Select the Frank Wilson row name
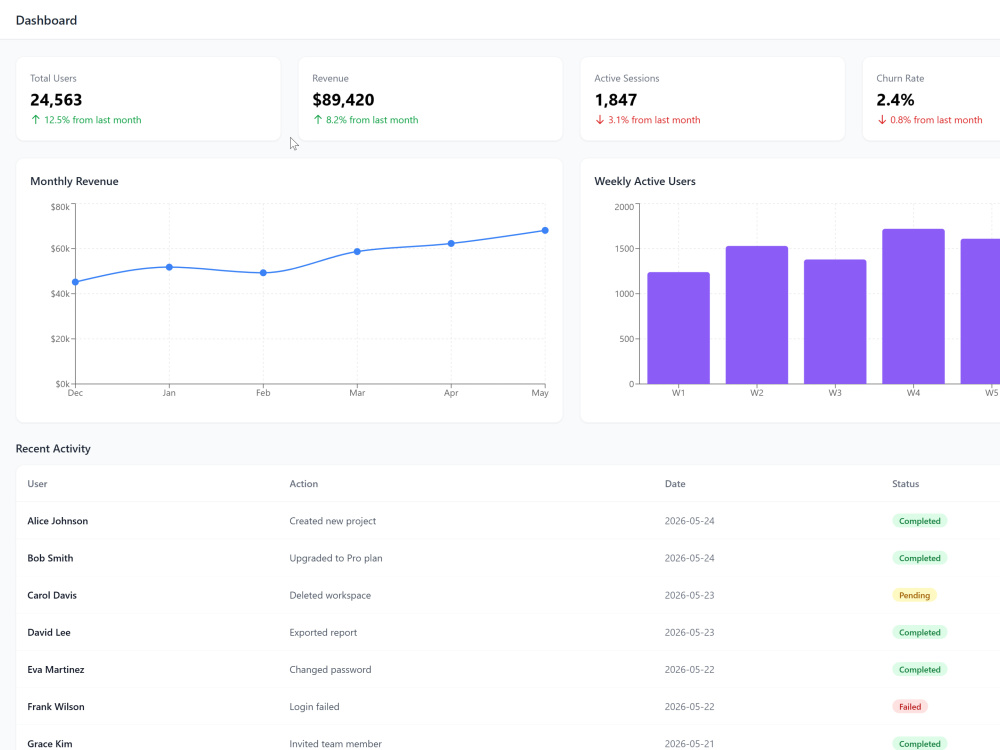 coord(55,707)
